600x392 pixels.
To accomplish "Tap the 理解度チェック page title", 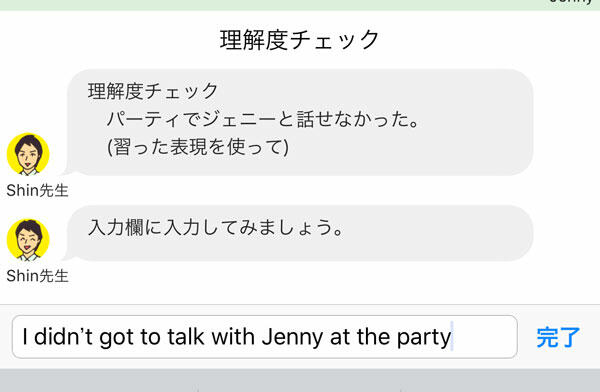I will (300, 40).
